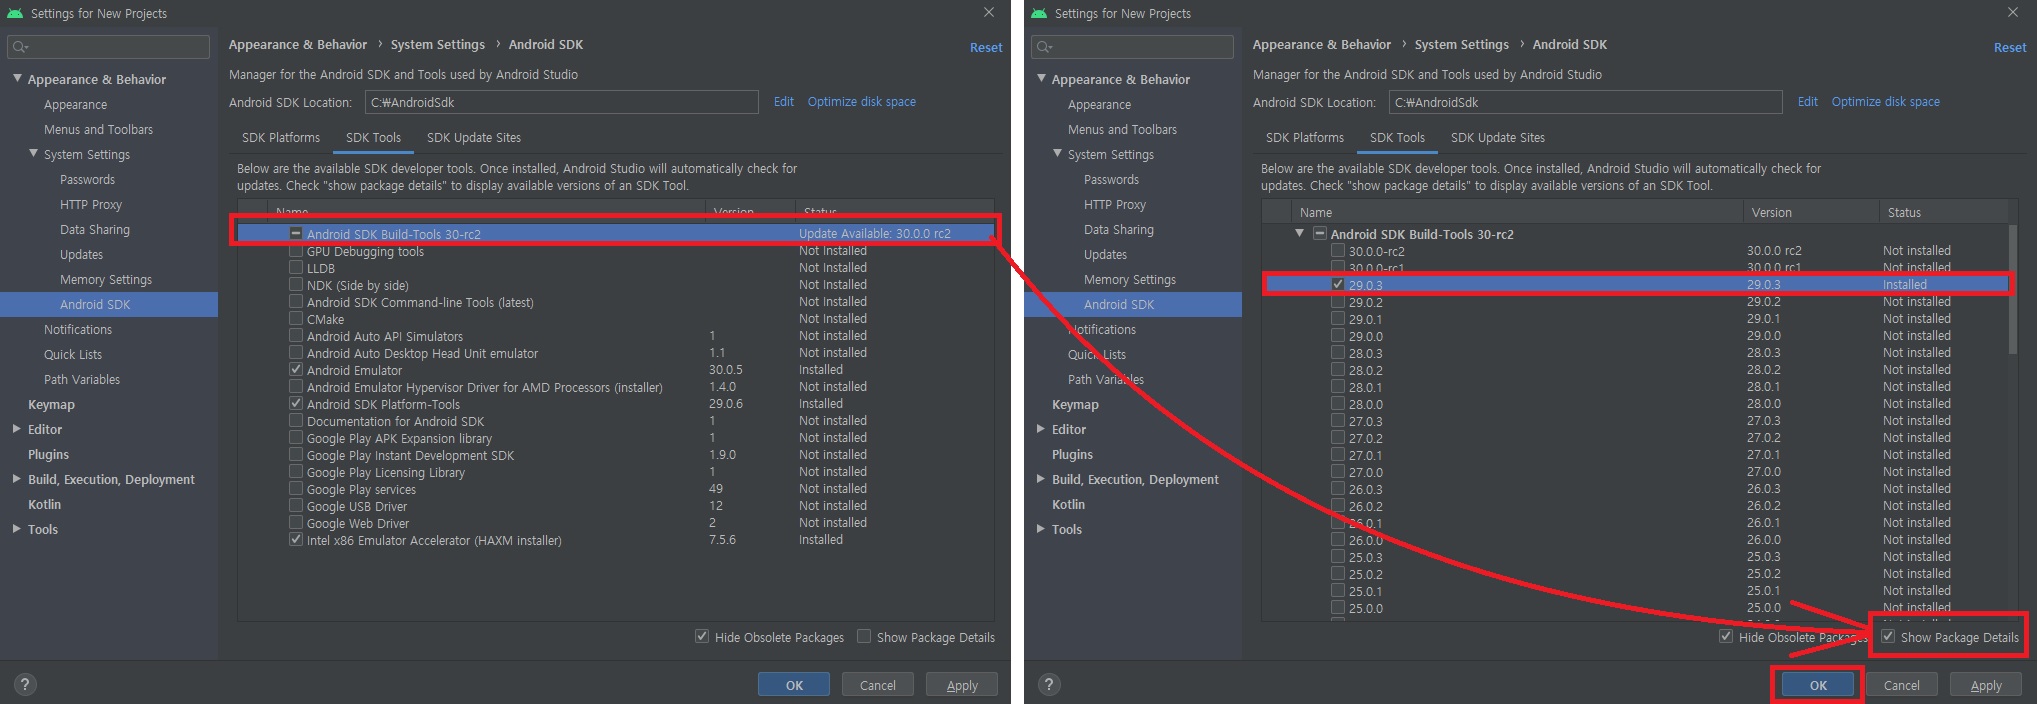Screen dimensions: 2038x704
Task: Collapse Android SDK Build-Tools 30-rc2 group in right window
Action: pos(1300,233)
